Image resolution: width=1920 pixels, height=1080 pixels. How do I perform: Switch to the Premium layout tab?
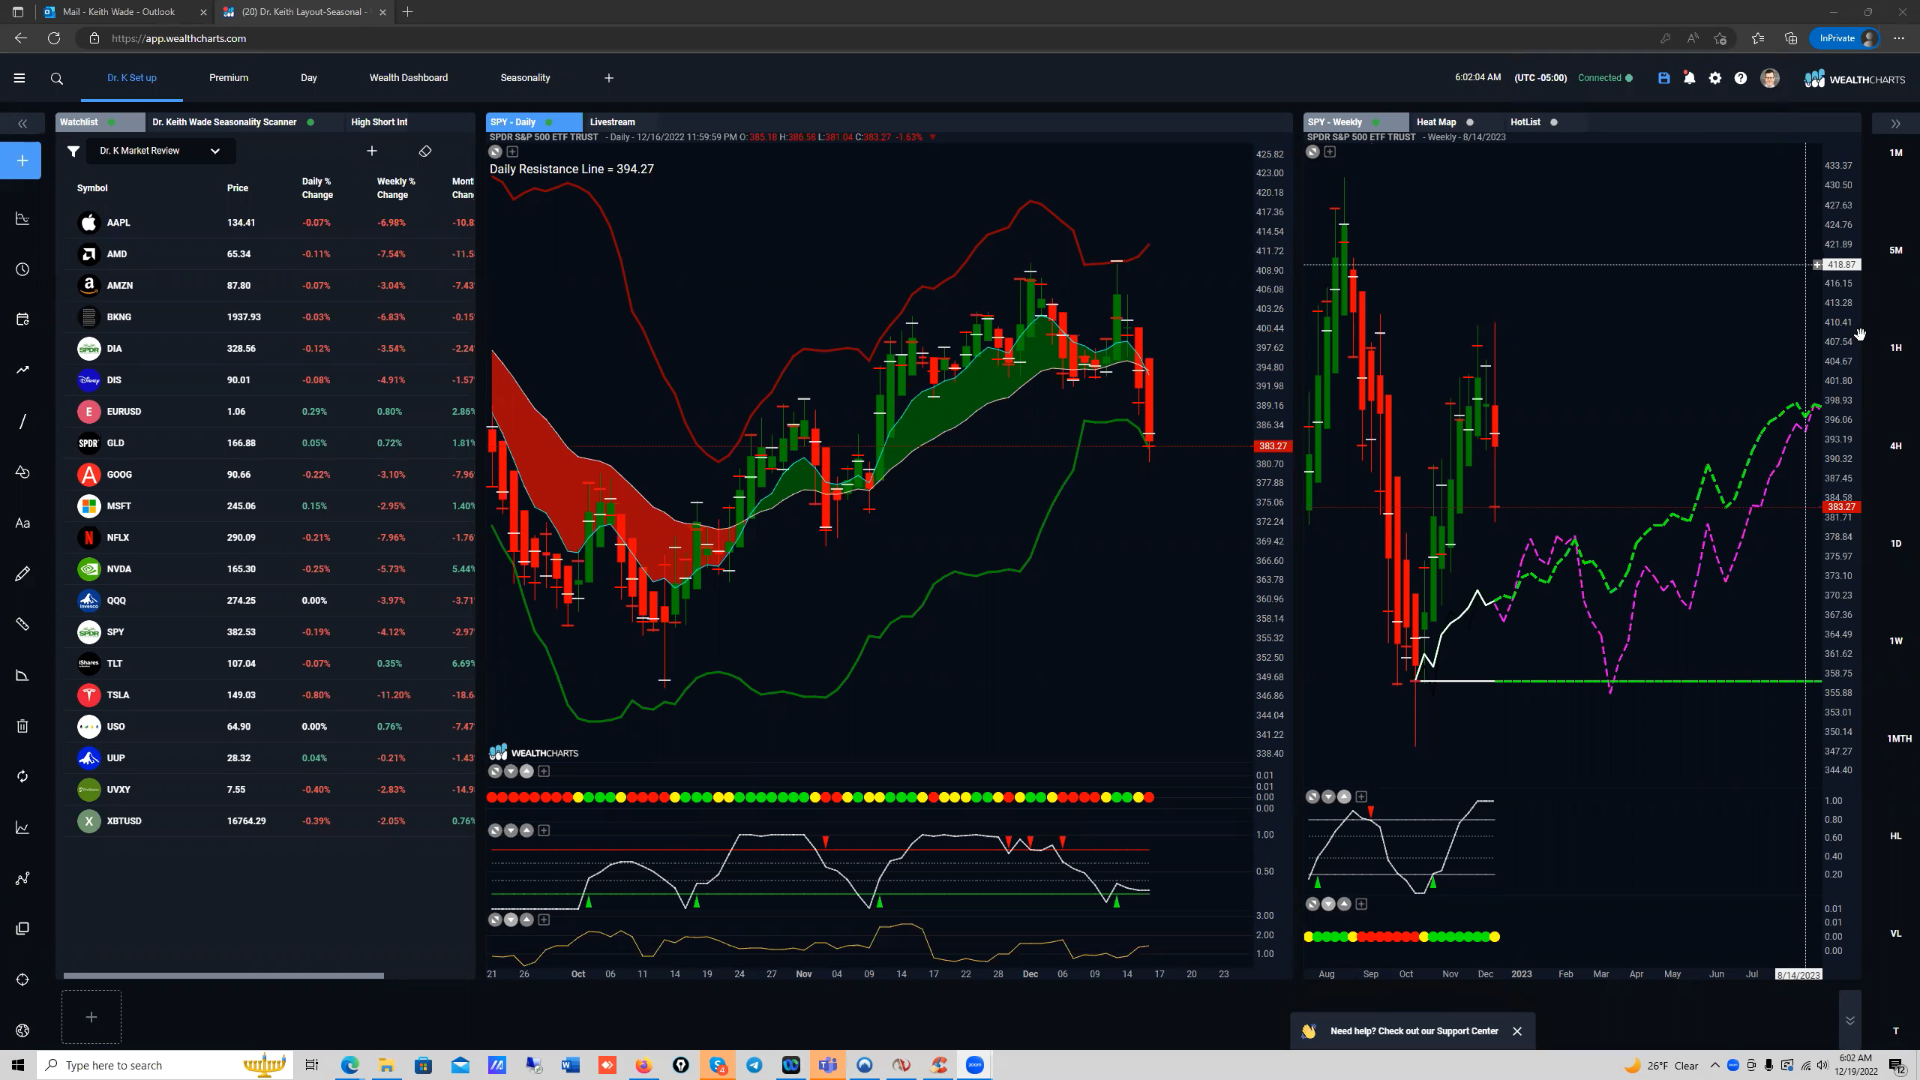(228, 78)
